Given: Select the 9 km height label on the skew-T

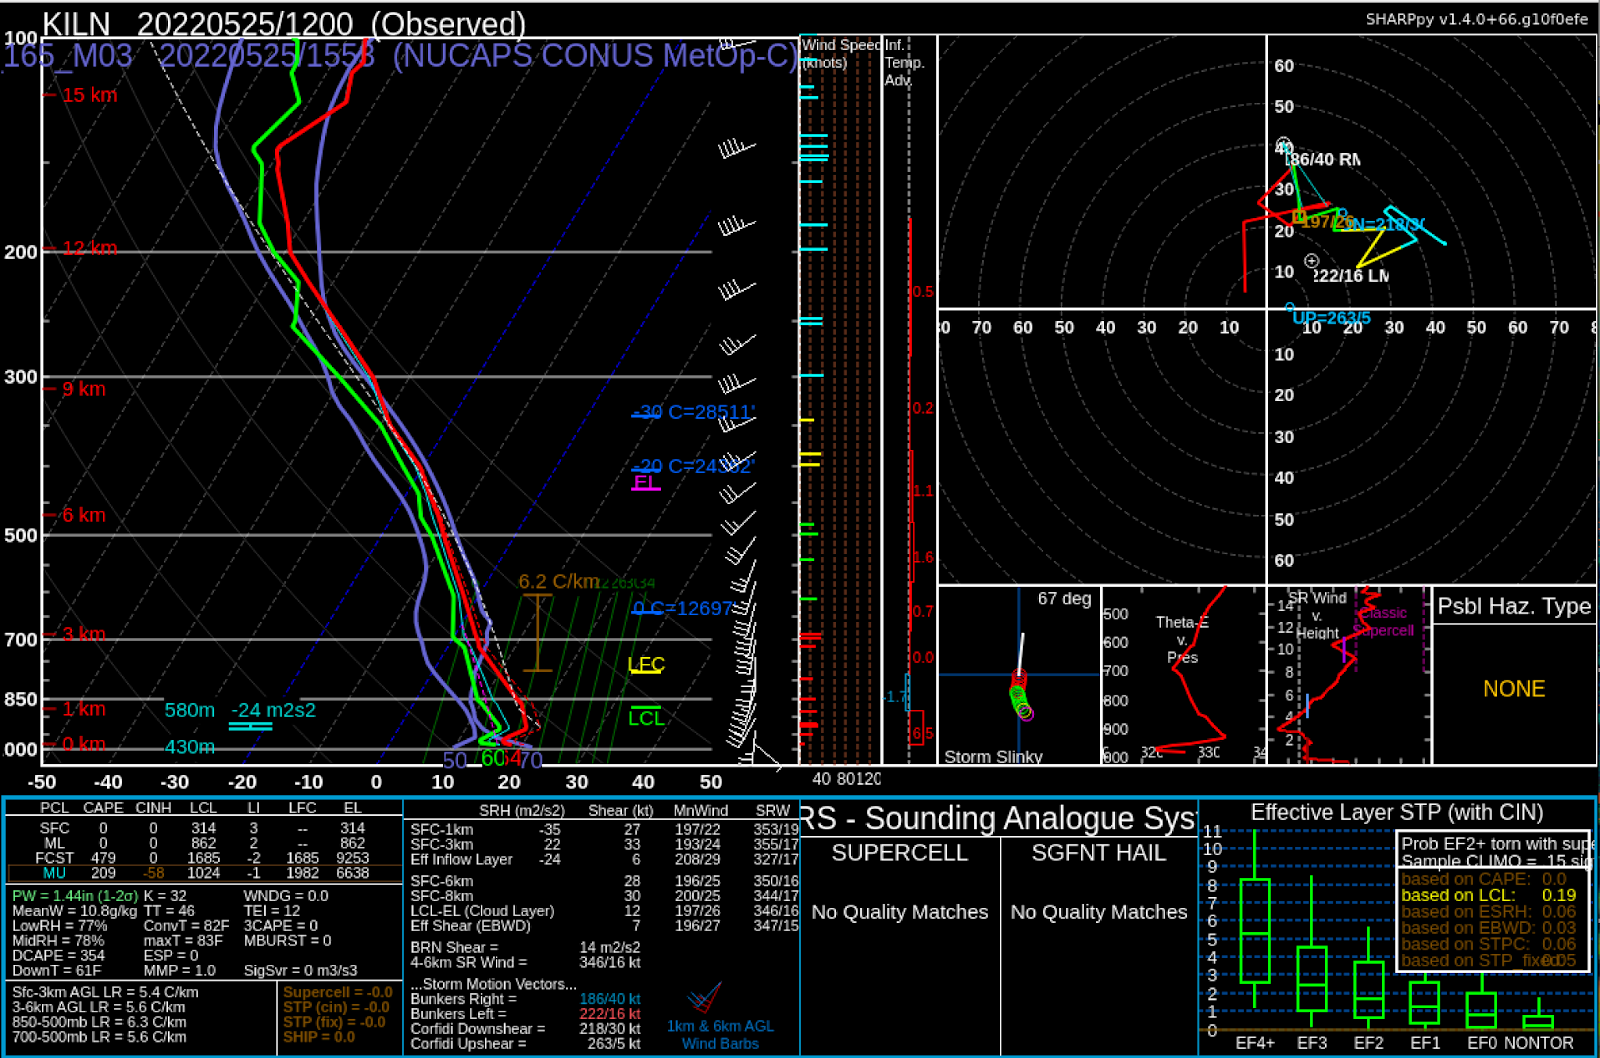Looking at the screenshot, I should click(84, 389).
